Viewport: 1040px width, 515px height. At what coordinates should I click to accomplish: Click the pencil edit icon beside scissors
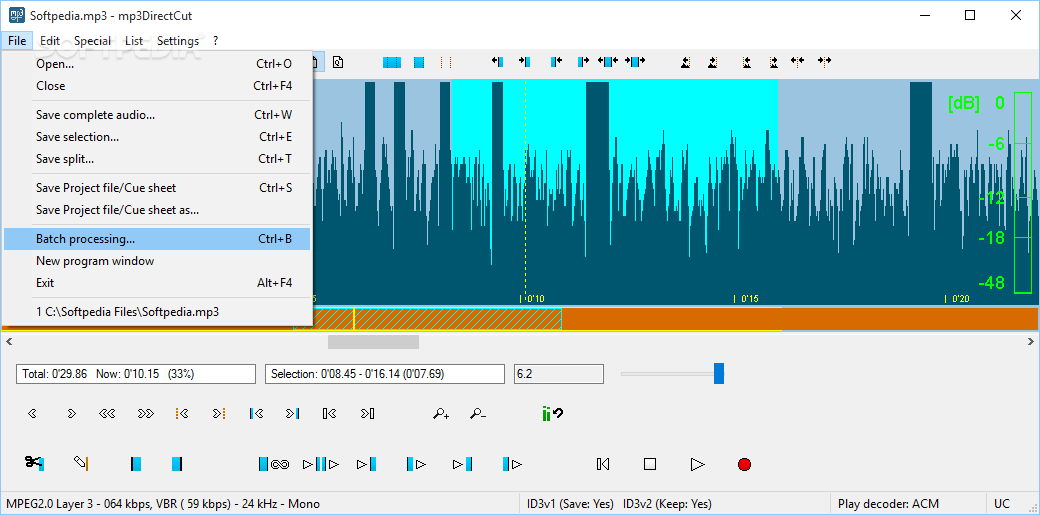point(81,463)
